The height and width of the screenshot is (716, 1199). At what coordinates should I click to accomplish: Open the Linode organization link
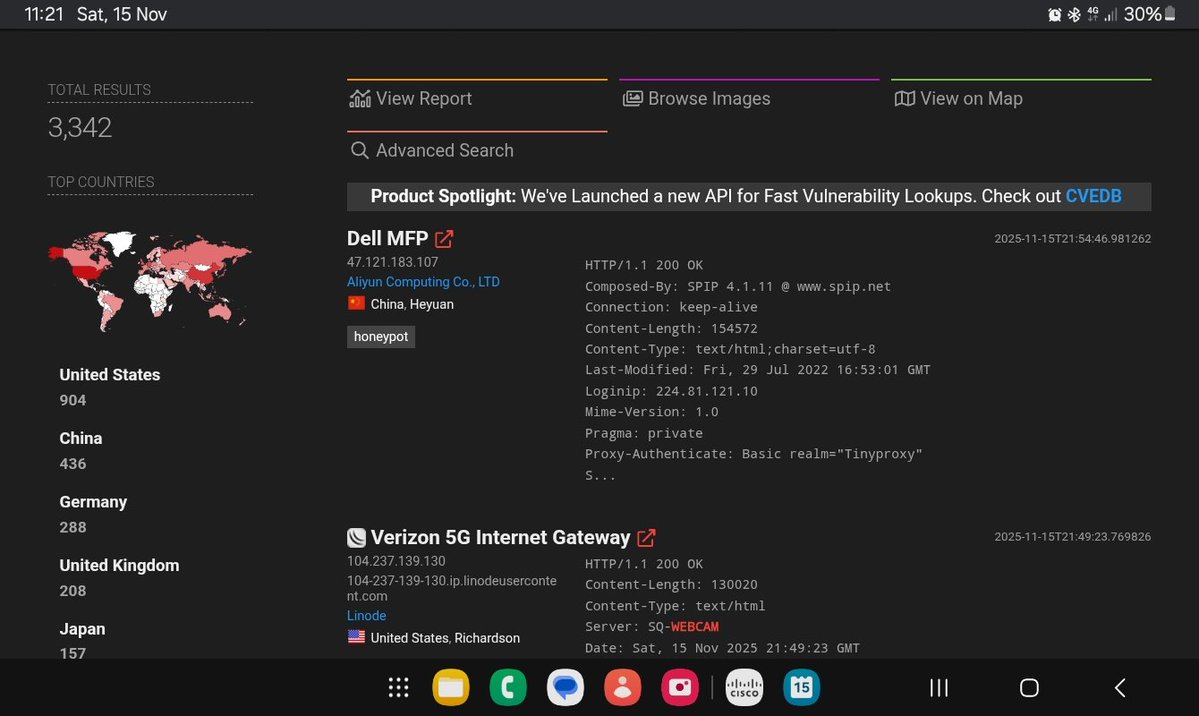[x=366, y=616]
